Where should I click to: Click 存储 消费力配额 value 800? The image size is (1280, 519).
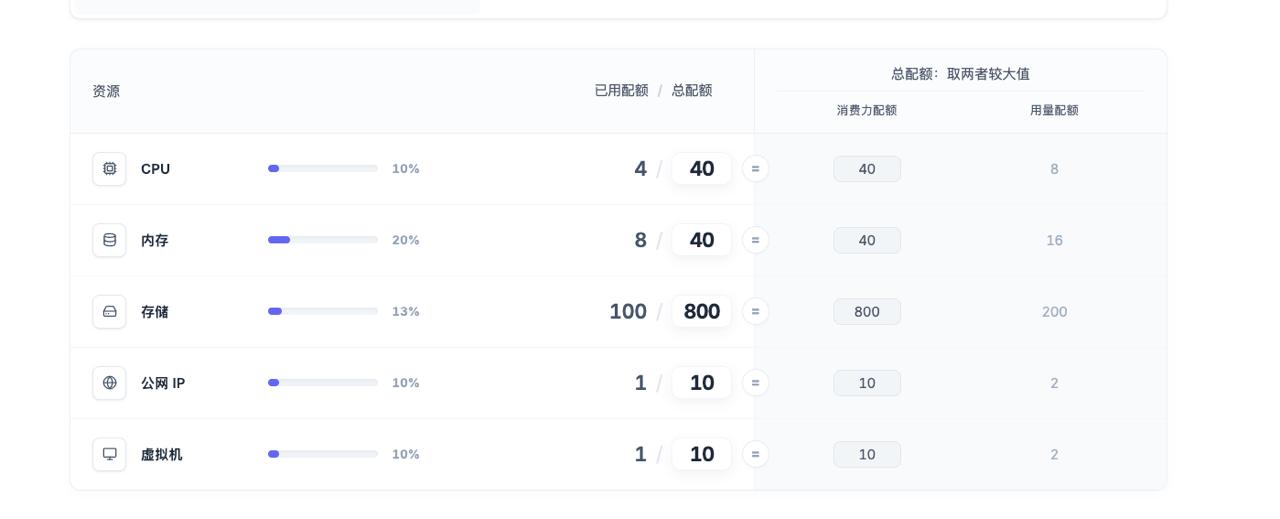(x=867, y=312)
